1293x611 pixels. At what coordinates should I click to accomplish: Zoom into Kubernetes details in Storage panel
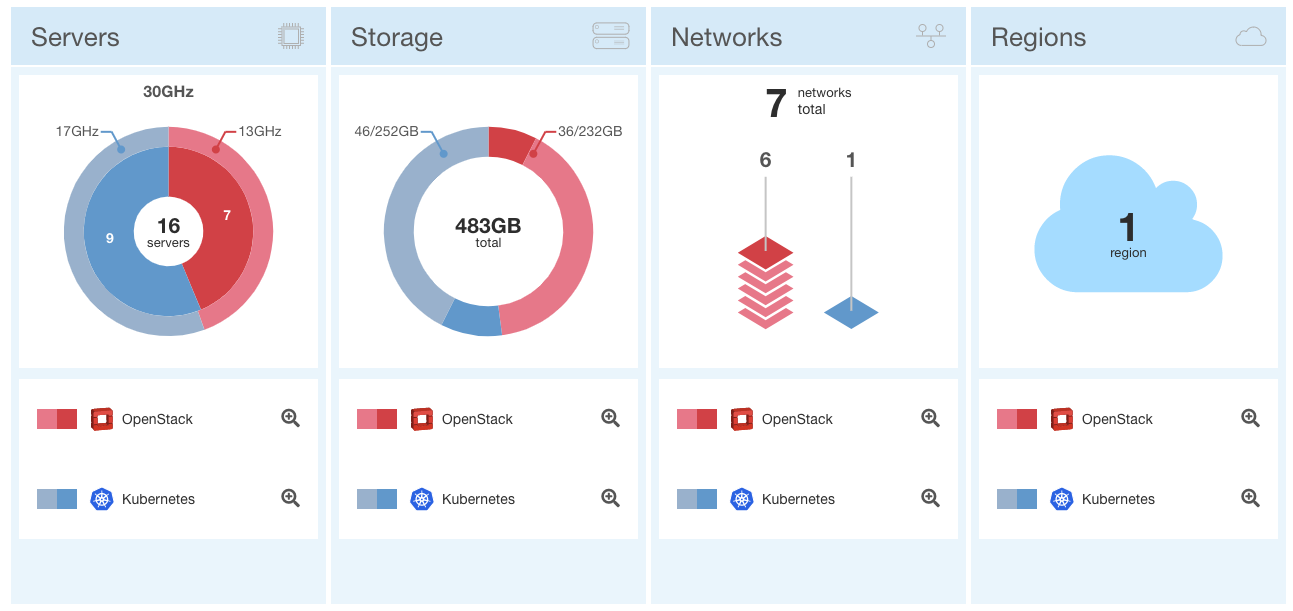(610, 498)
